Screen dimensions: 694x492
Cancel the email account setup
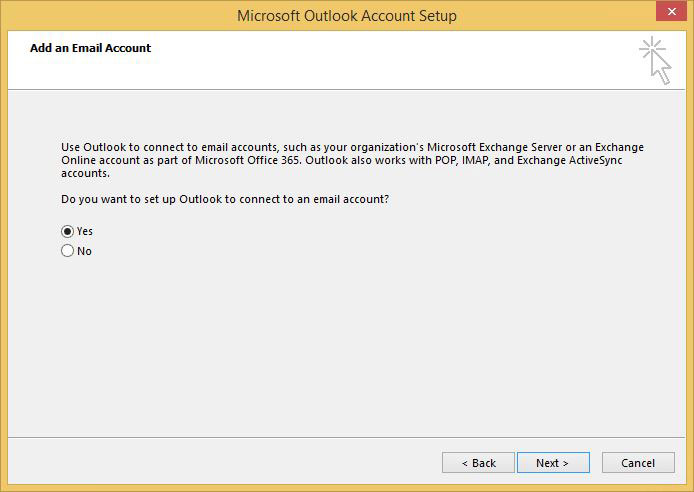(638, 462)
